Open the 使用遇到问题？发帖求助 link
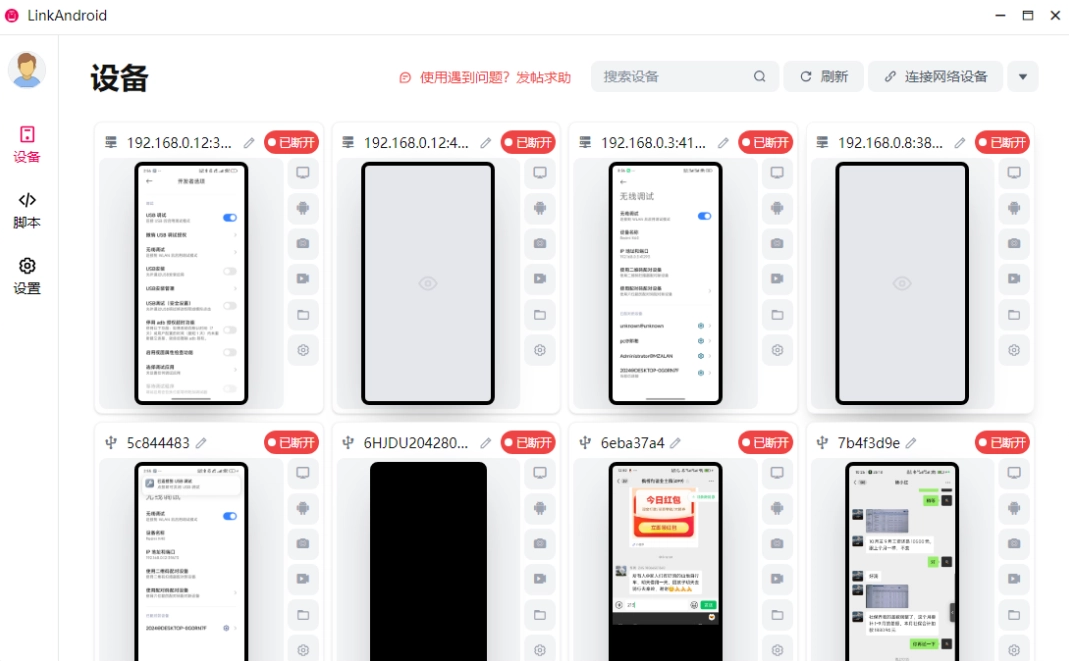Image resolution: width=1069 pixels, height=661 pixels. click(485, 77)
